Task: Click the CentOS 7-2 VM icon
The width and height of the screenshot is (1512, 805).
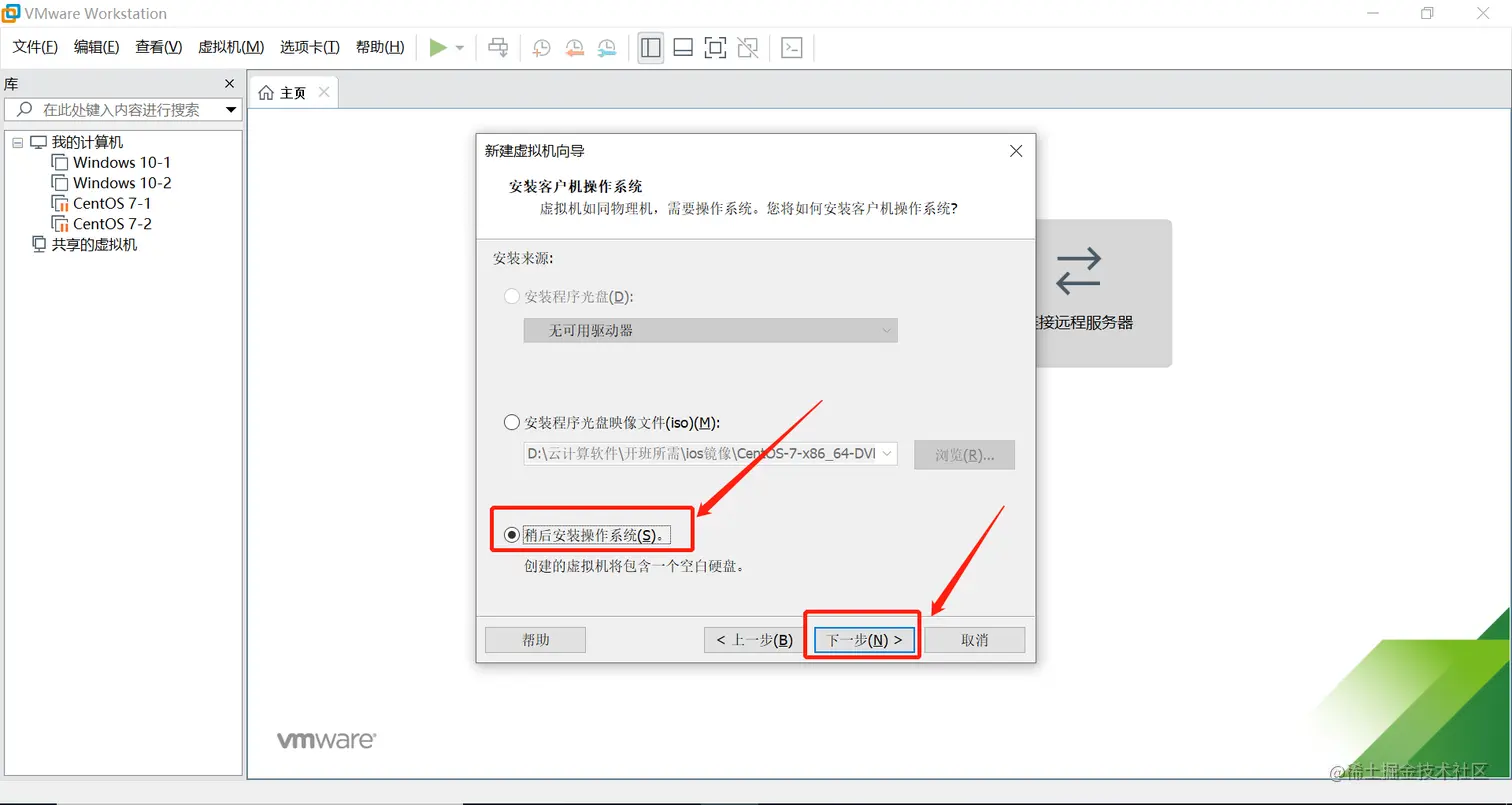Action: pyautogui.click(x=60, y=224)
